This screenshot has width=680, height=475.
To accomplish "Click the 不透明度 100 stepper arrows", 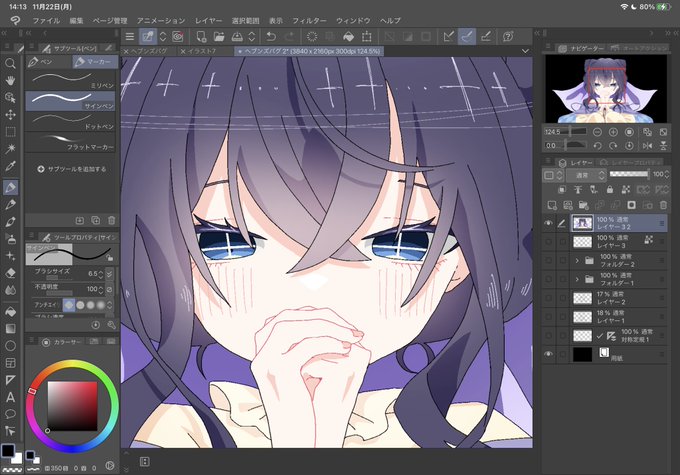I will pos(101,289).
